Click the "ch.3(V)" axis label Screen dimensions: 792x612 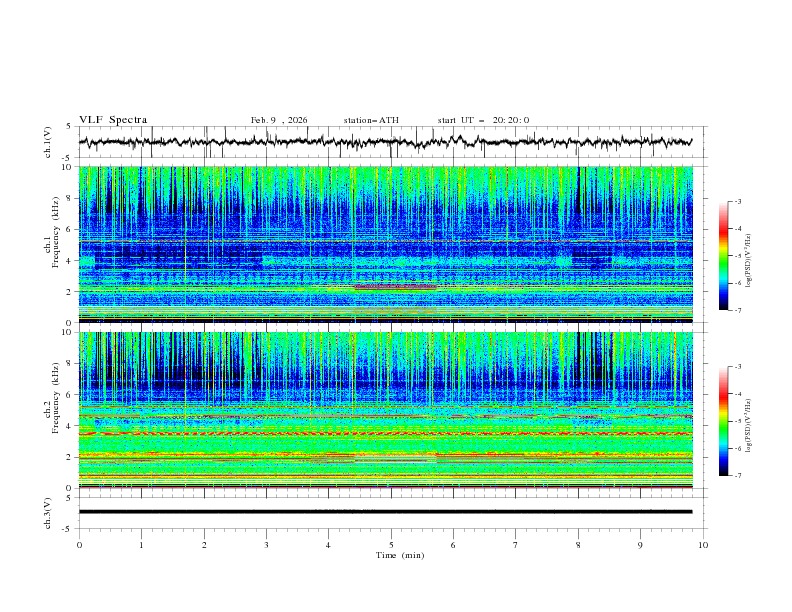48,513
